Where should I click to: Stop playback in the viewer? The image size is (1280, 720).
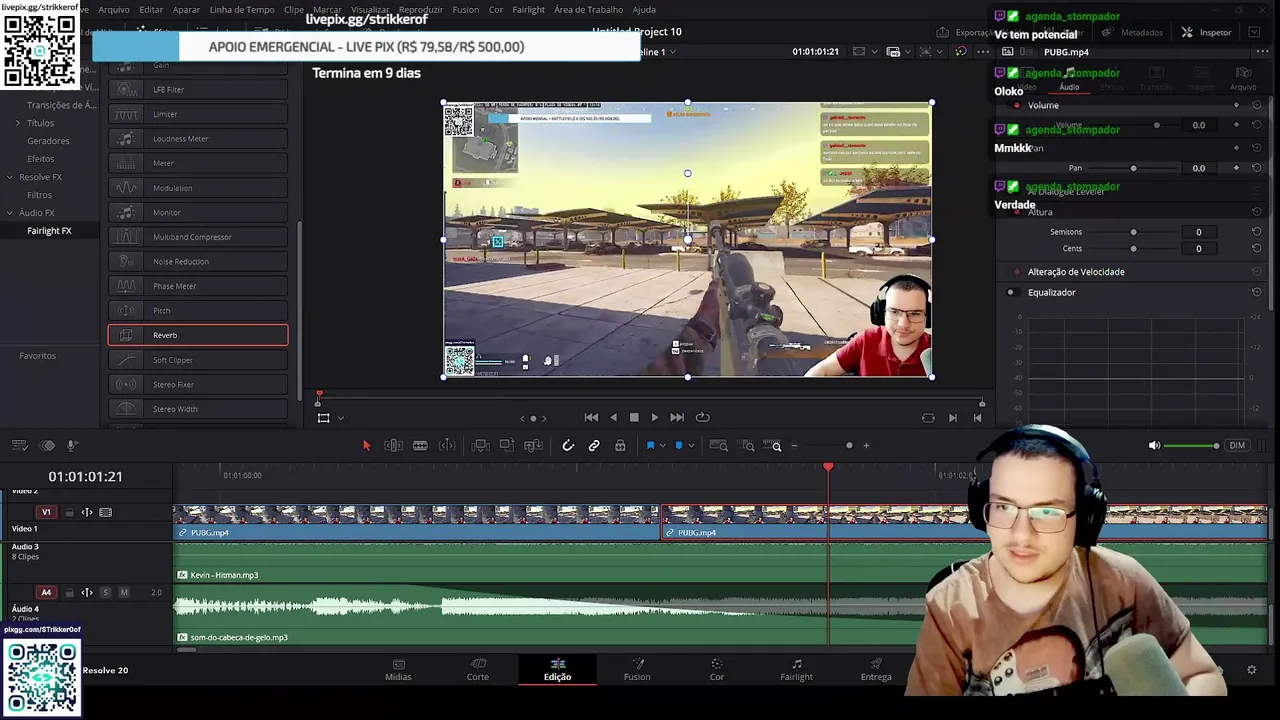click(634, 418)
